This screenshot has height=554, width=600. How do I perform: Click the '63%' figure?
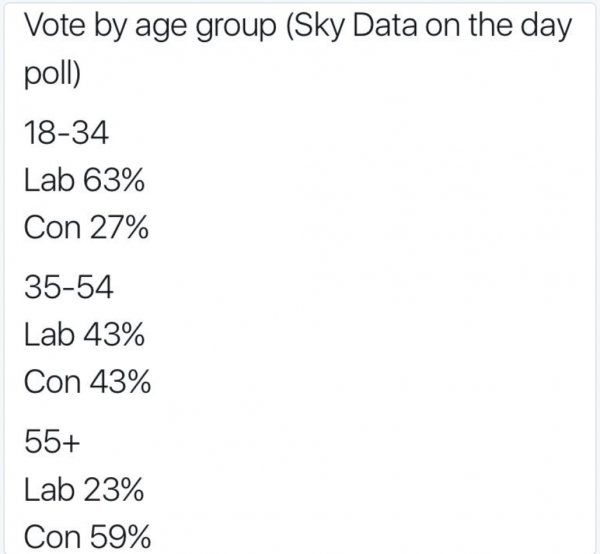[114, 180]
